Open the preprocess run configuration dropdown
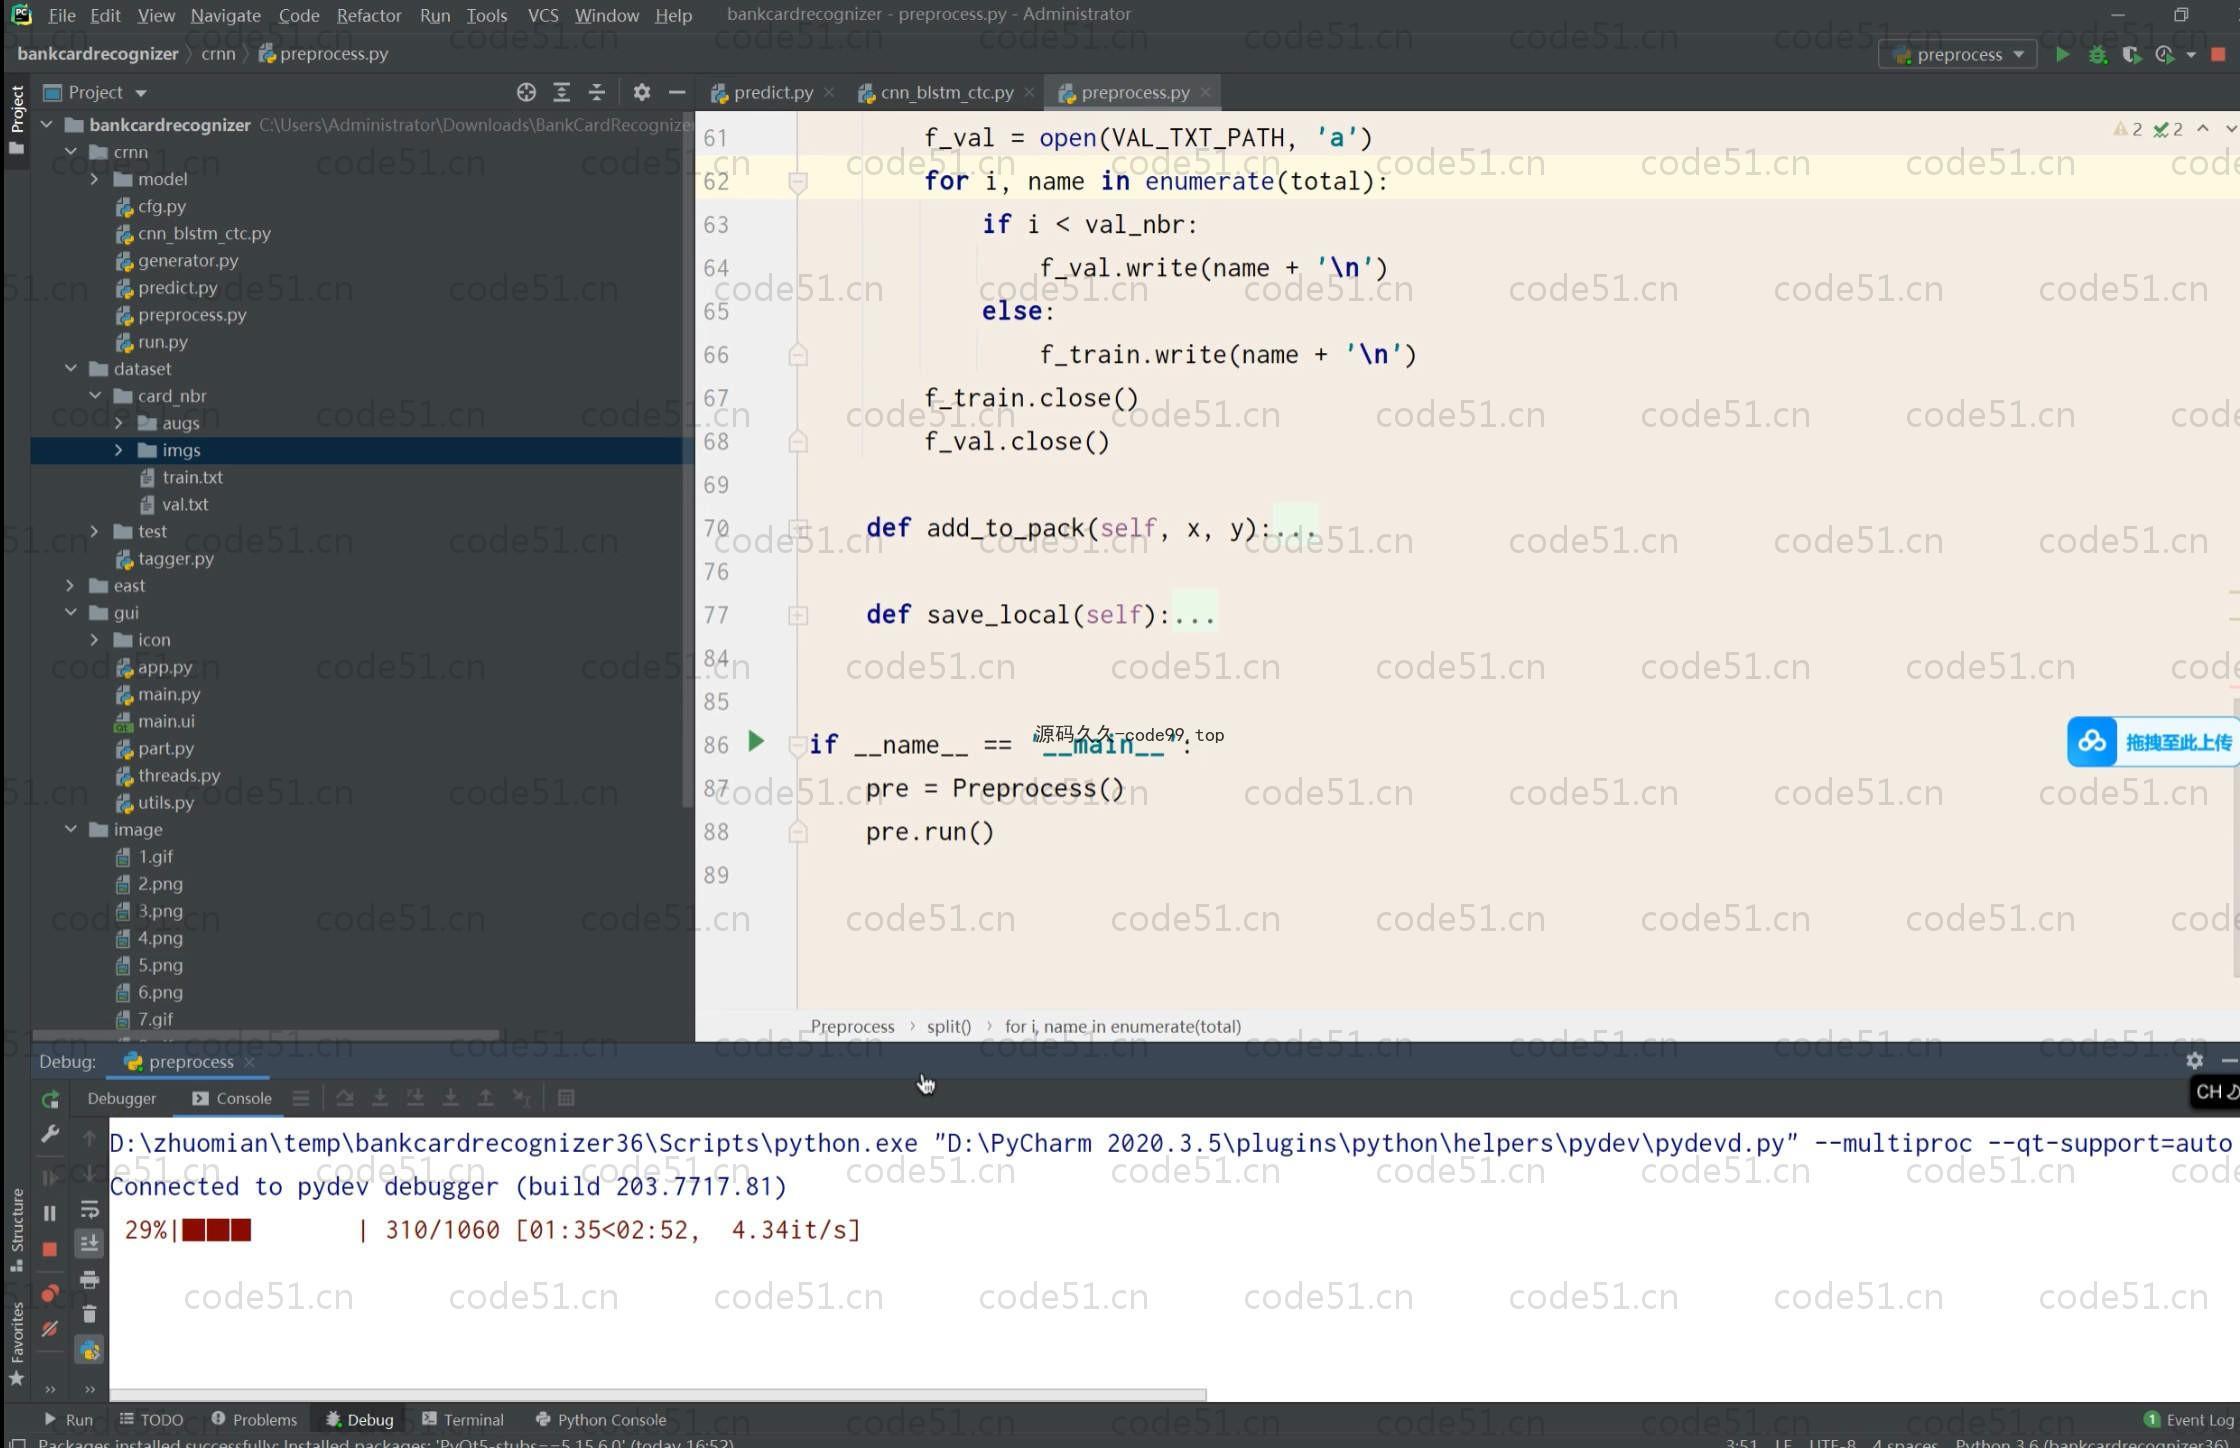 [1958, 55]
